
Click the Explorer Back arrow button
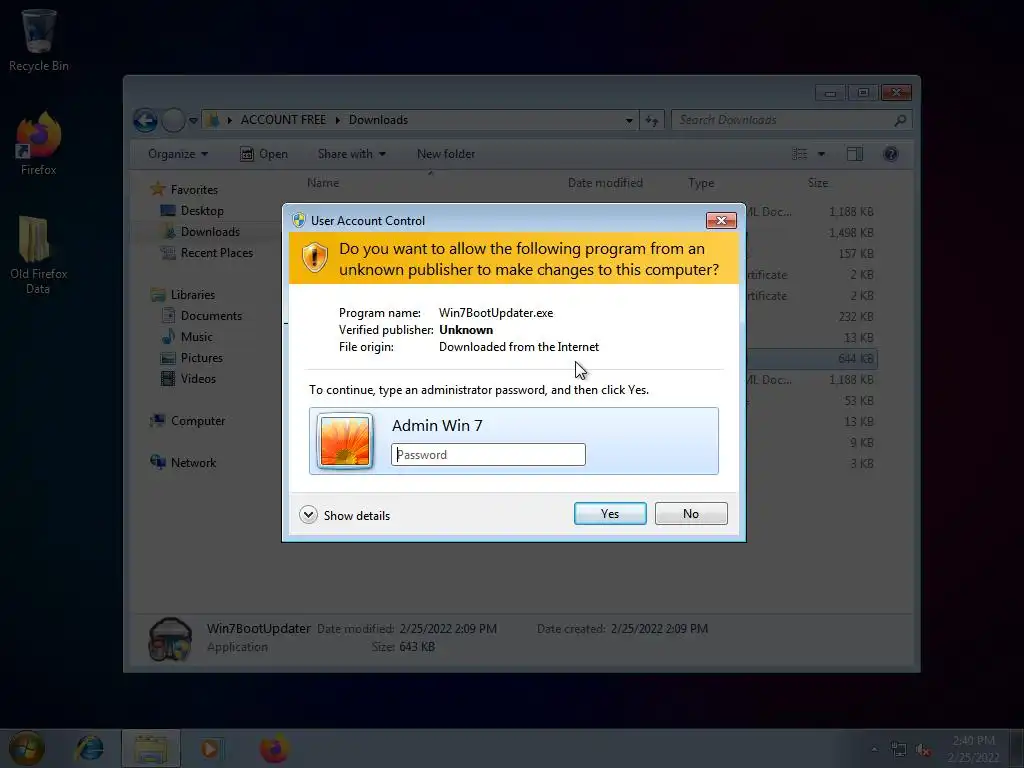(145, 120)
